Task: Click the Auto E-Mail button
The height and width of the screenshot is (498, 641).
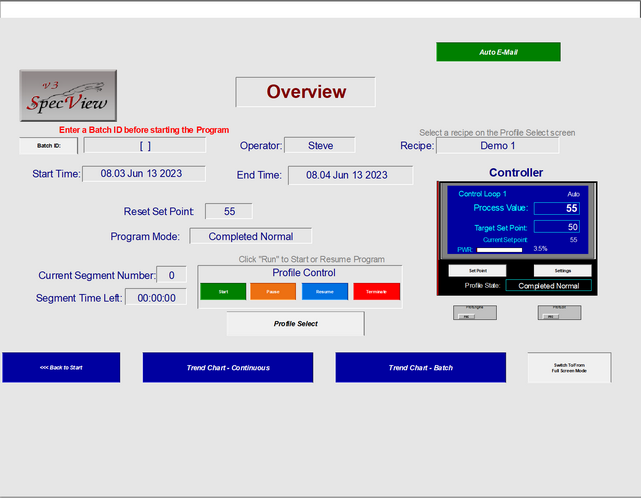Action: [498, 52]
